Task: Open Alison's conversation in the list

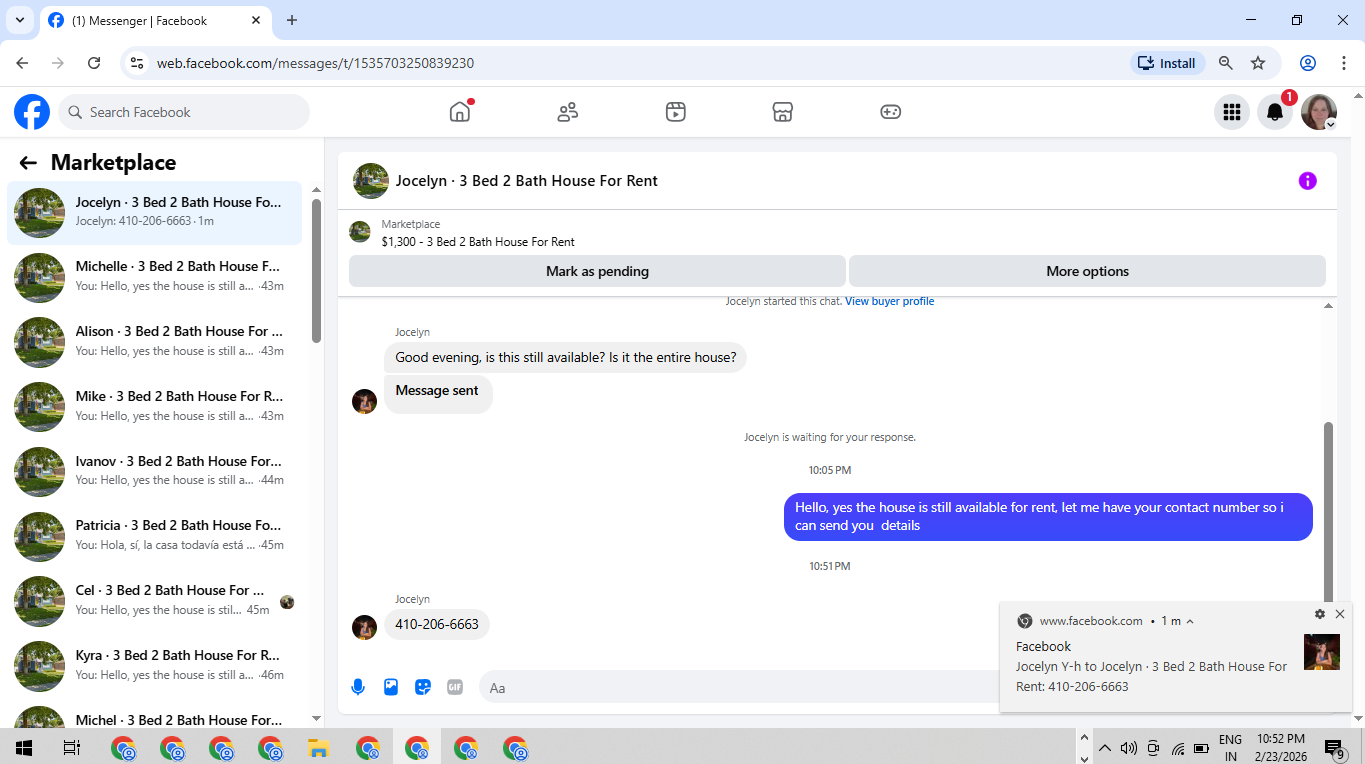Action: click(x=155, y=342)
